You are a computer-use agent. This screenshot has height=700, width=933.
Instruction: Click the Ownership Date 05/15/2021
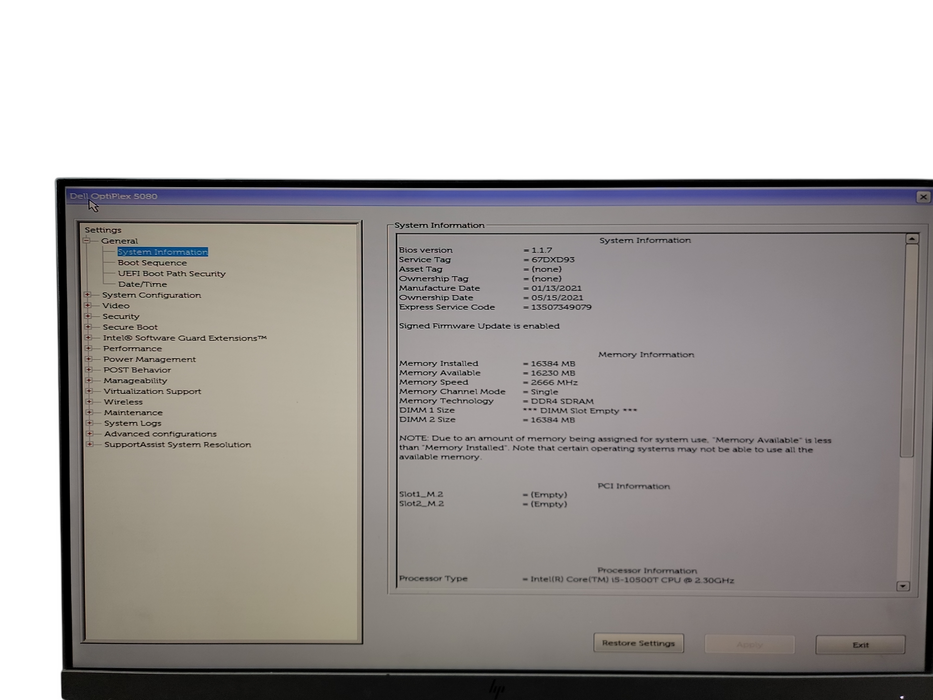557,298
